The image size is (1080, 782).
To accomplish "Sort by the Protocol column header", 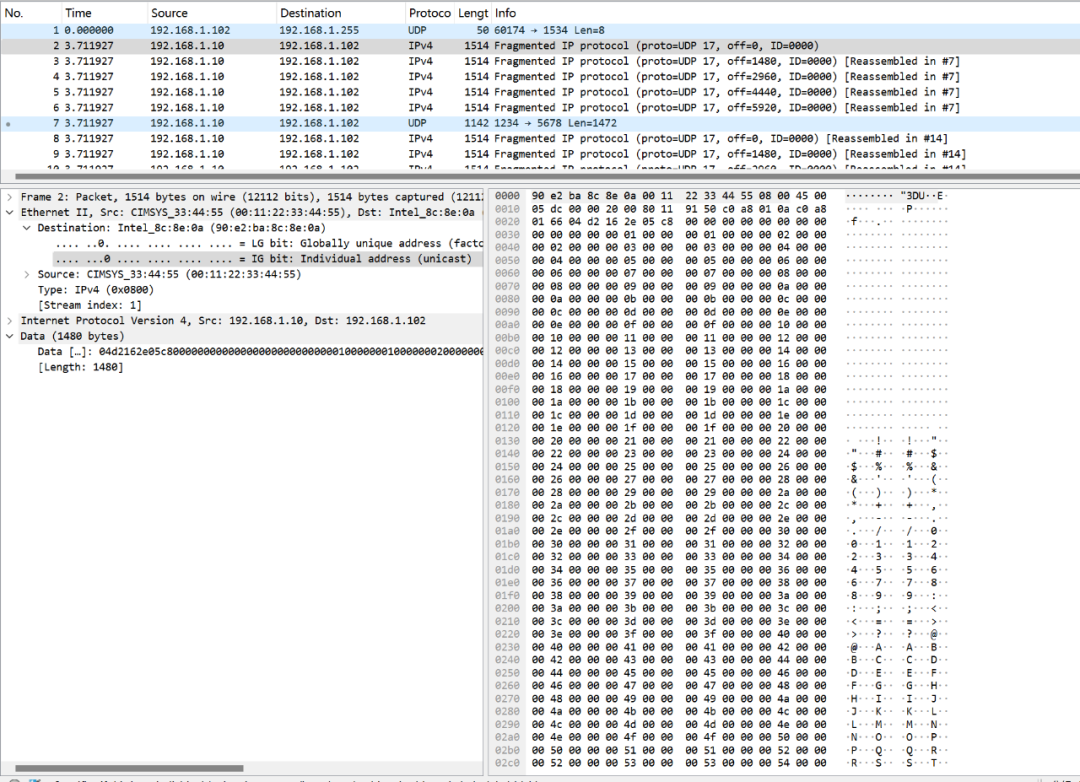I will pos(429,12).
